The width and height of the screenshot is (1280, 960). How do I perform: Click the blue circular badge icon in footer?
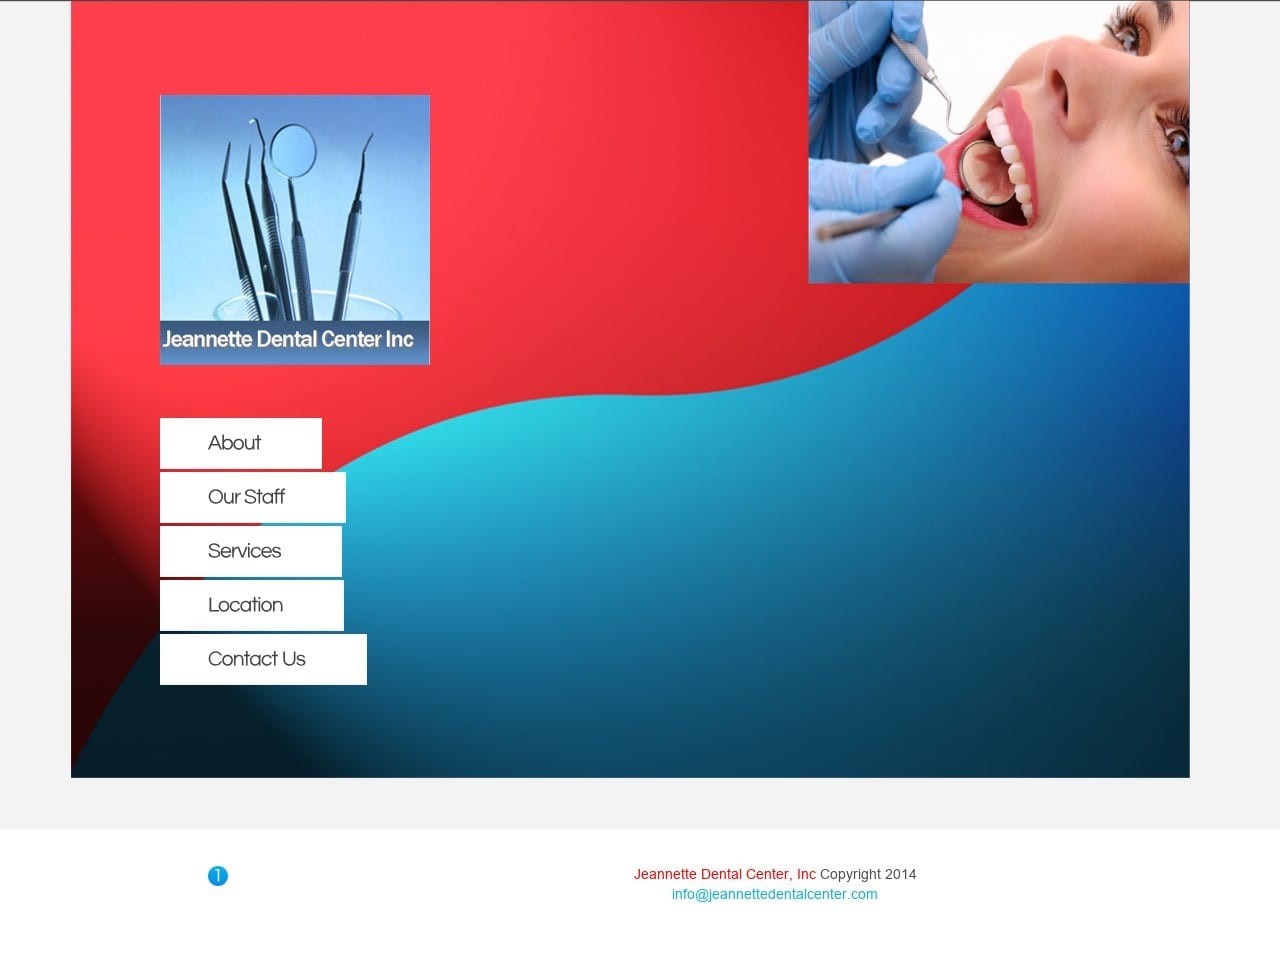coord(218,876)
